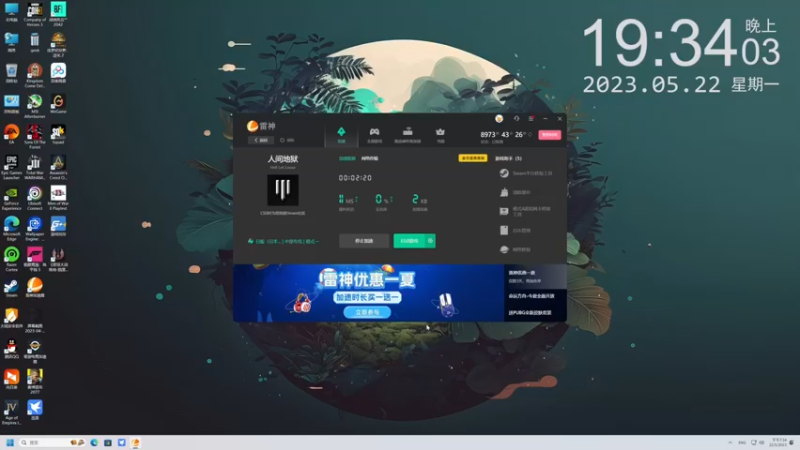This screenshot has width=800, height=450.
Task: Click the Leigod orange logo
Action: point(261,126)
